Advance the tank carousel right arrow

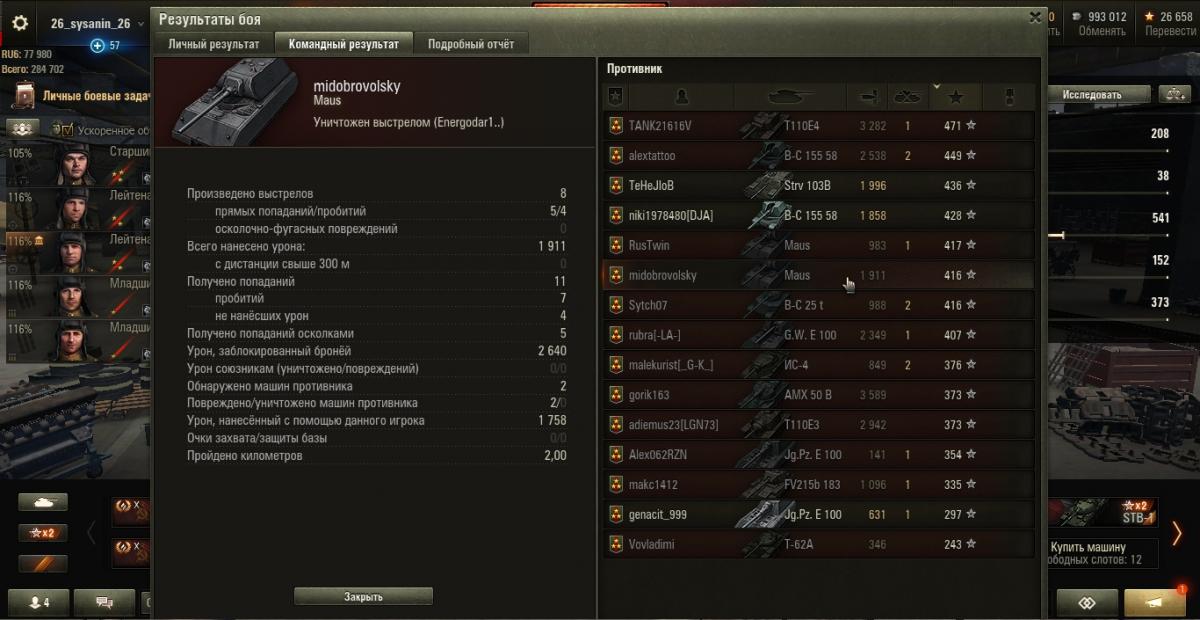[x=1177, y=533]
